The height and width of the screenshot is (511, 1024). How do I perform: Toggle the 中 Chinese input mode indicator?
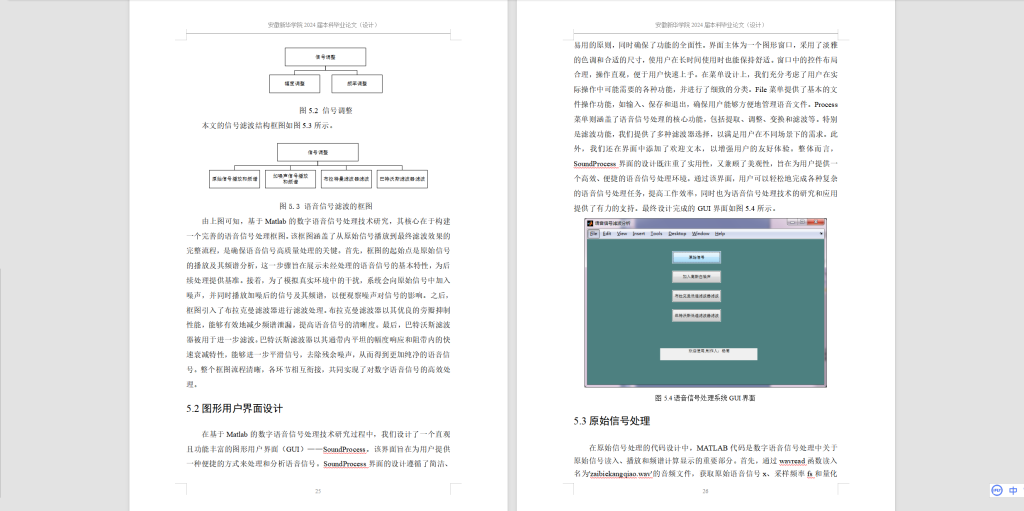click(1013, 490)
